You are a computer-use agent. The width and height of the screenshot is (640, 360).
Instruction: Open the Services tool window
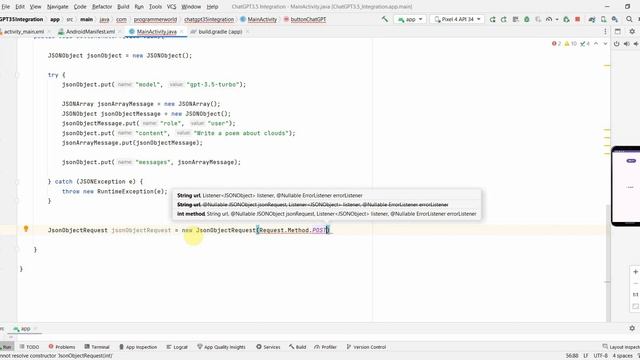pyautogui.click(x=268, y=347)
